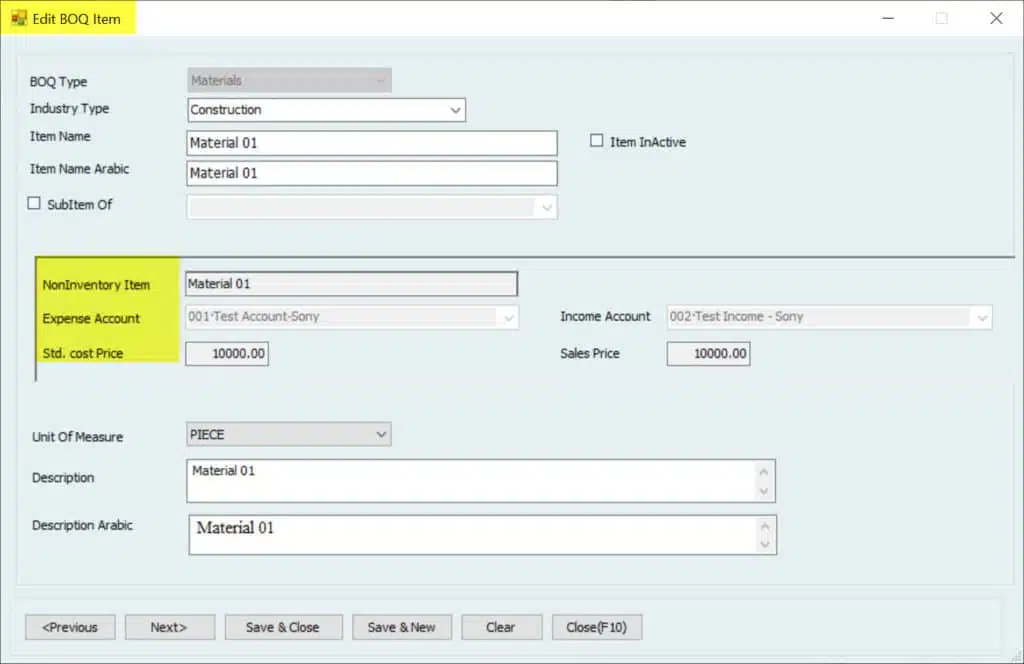Click the Clear button
The height and width of the screenshot is (664, 1024).
pyautogui.click(x=502, y=627)
